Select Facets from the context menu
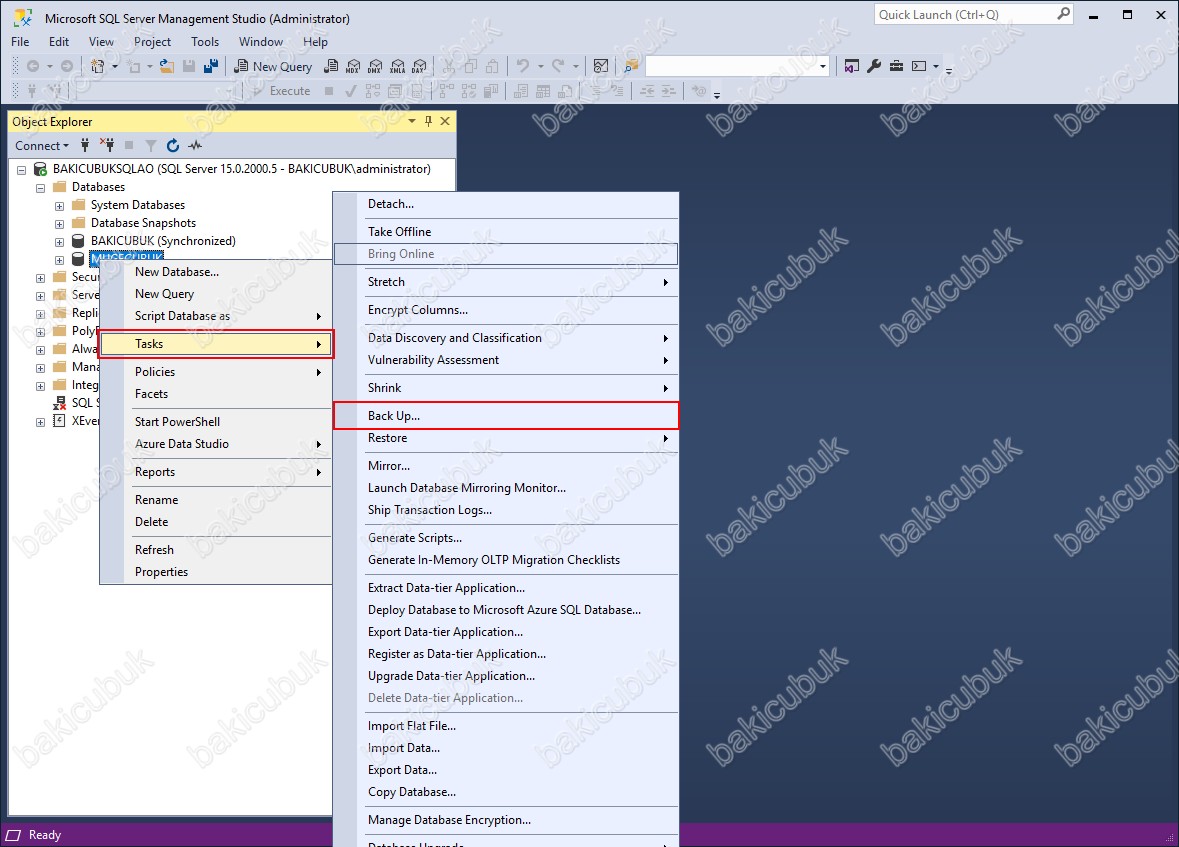 coord(217,393)
